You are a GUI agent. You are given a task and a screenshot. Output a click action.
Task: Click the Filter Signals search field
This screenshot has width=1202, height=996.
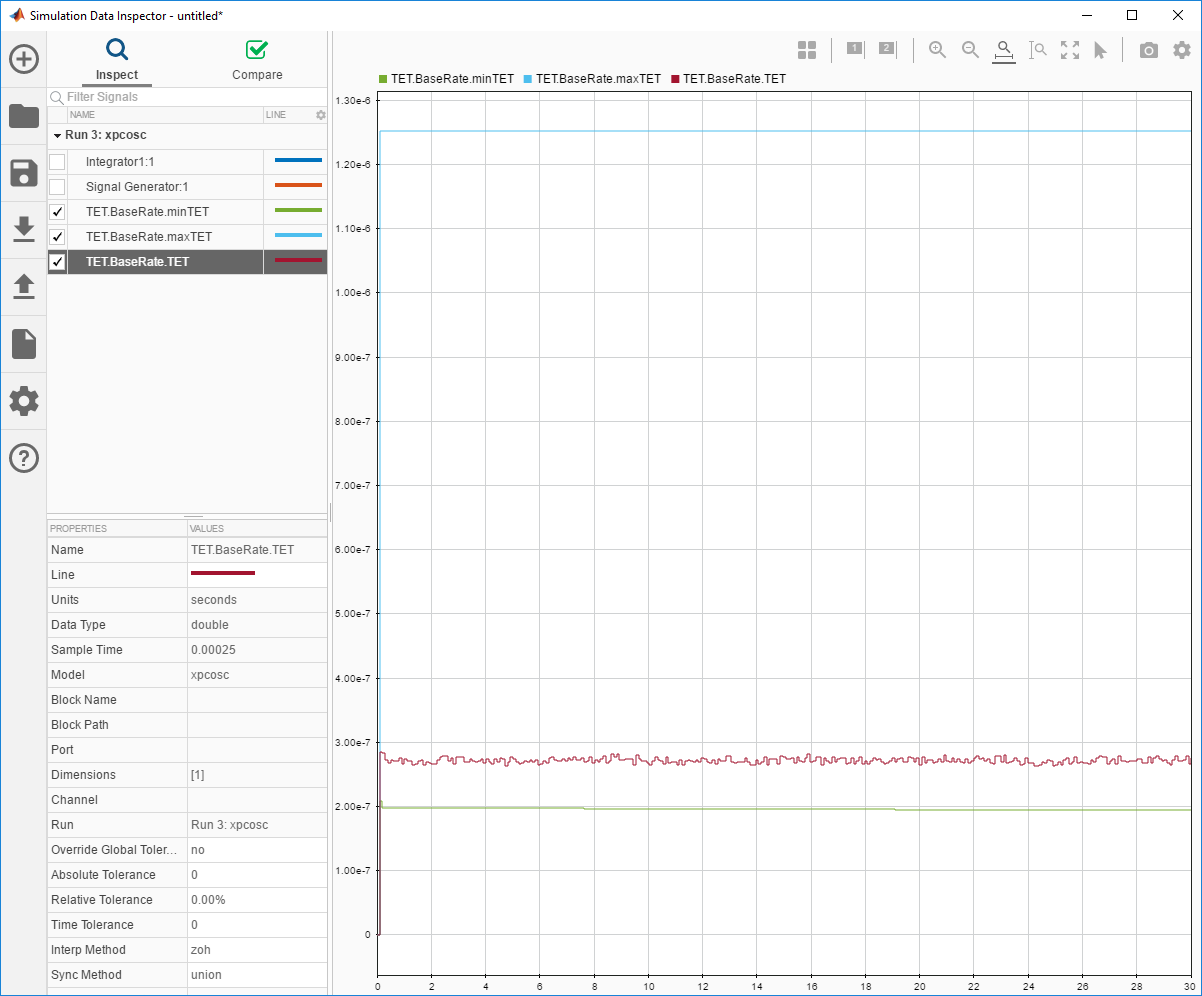[190, 97]
